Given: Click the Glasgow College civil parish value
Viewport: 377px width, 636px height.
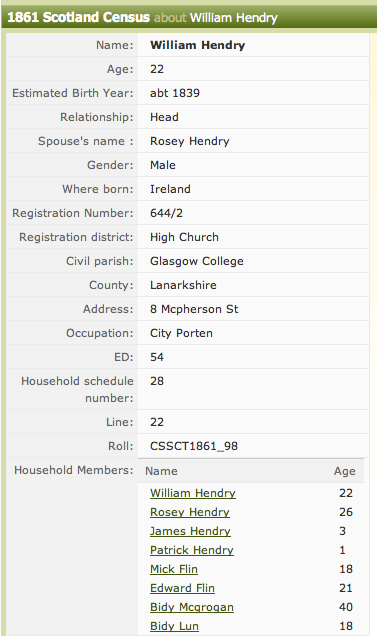Looking at the screenshot, I should point(197,261).
